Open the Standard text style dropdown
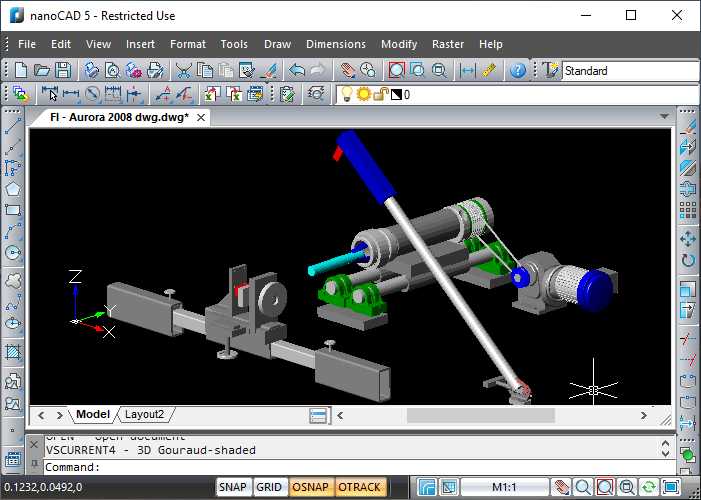701x500 pixels. coord(629,71)
